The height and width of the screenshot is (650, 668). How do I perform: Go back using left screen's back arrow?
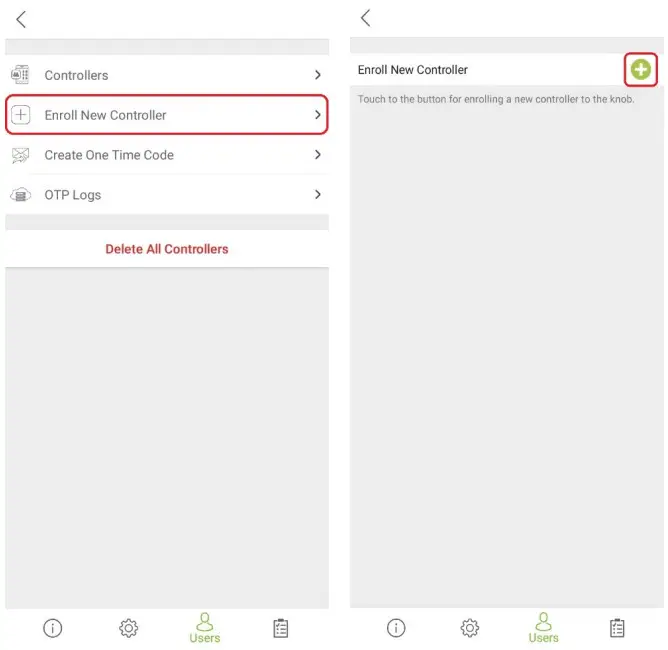pos(21,19)
